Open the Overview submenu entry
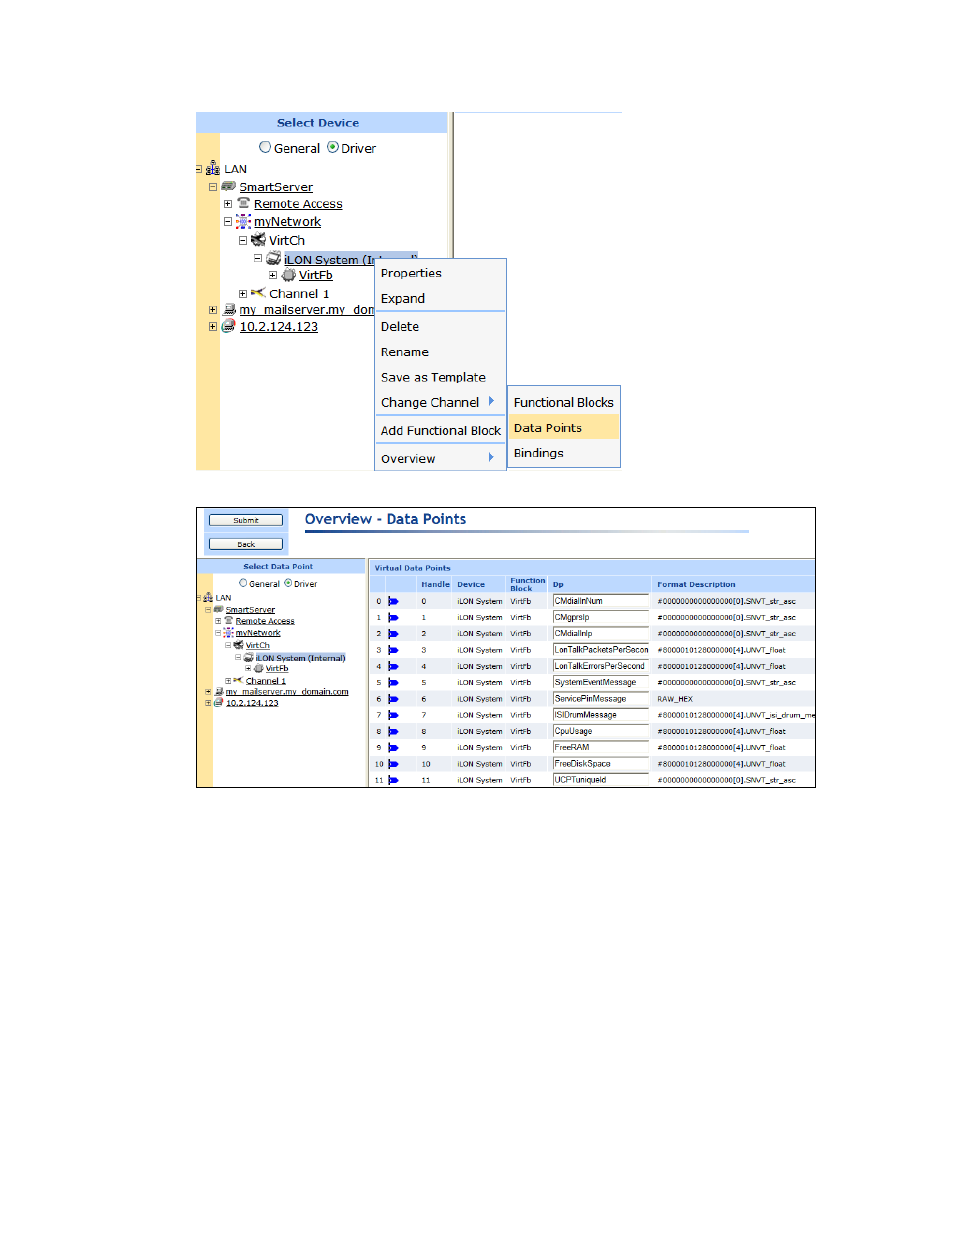Screen dimensions: 954x1235 click(440, 458)
